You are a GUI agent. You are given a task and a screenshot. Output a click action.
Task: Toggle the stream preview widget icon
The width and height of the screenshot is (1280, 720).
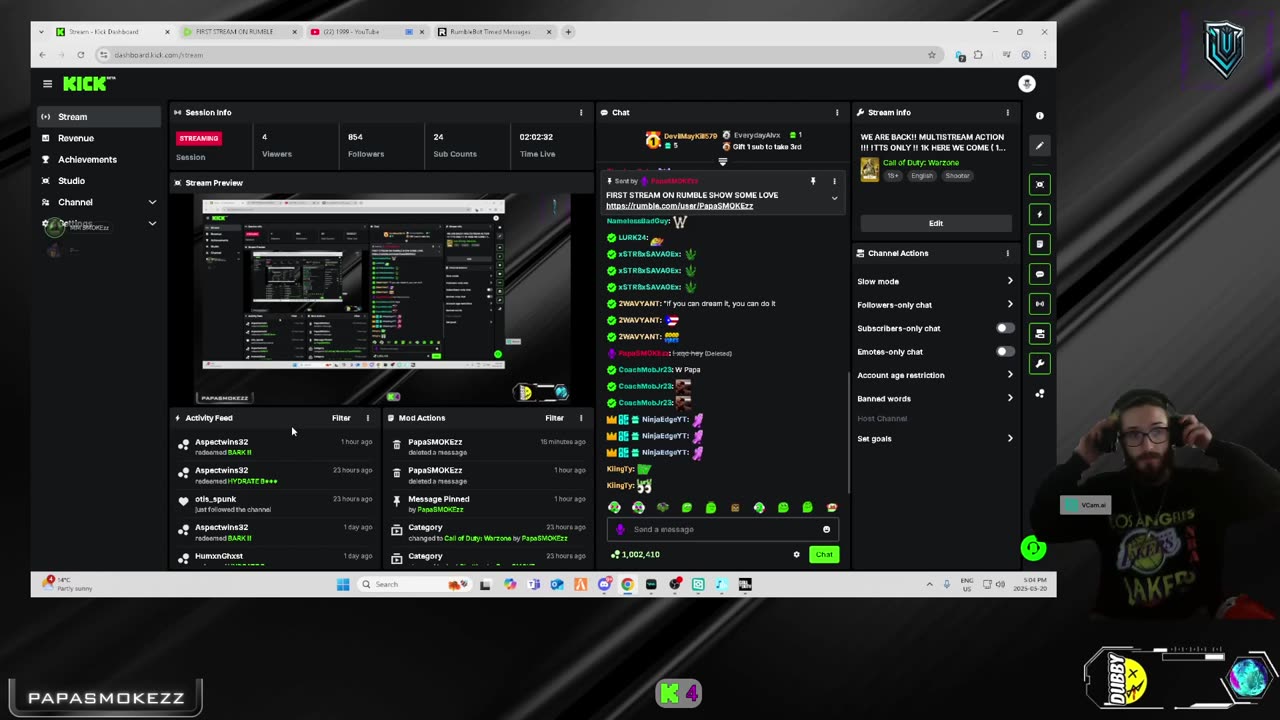tap(1039, 184)
